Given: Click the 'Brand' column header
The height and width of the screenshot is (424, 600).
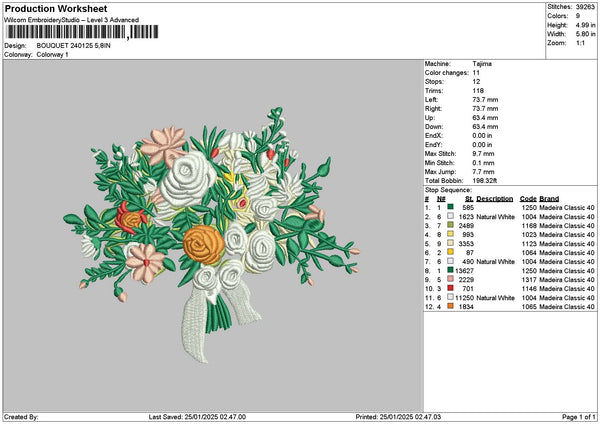Looking at the screenshot, I should pyautogui.click(x=549, y=199).
